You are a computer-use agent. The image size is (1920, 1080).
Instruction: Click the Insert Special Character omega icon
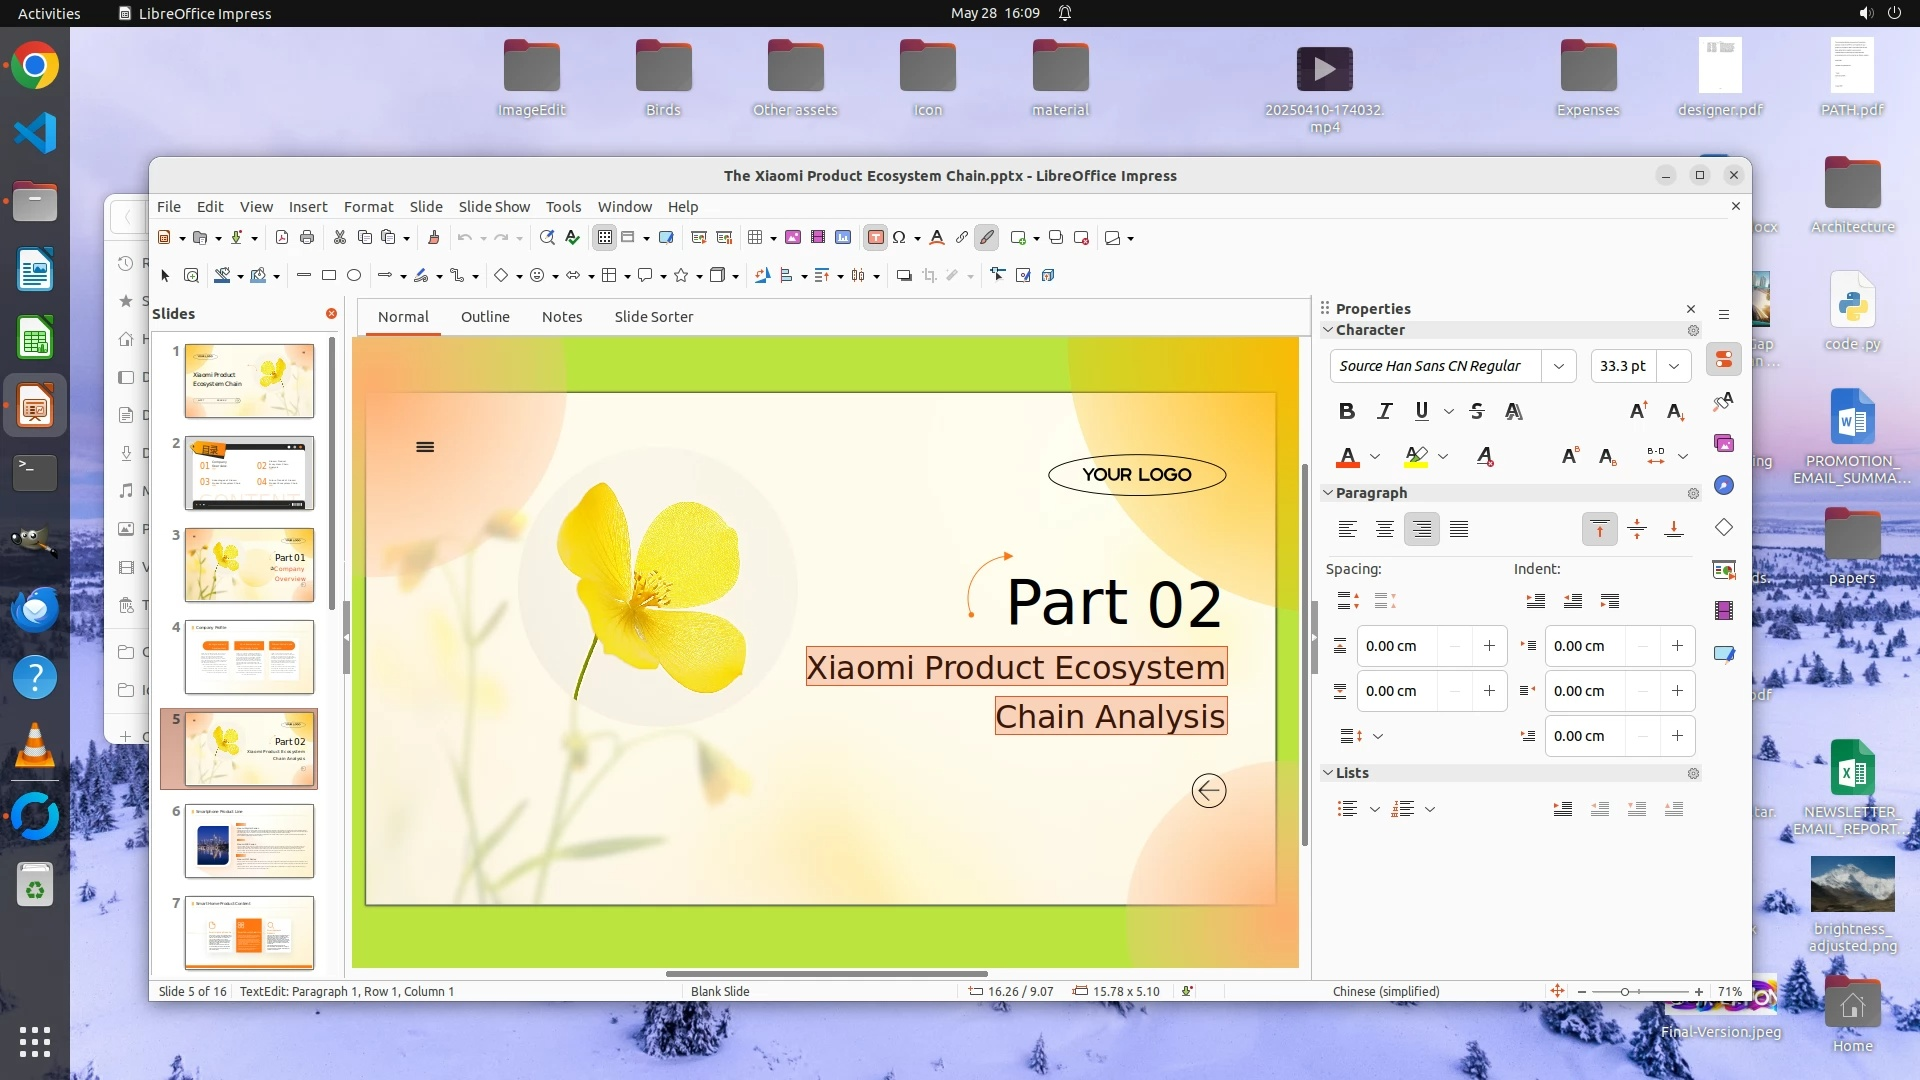coord(899,238)
